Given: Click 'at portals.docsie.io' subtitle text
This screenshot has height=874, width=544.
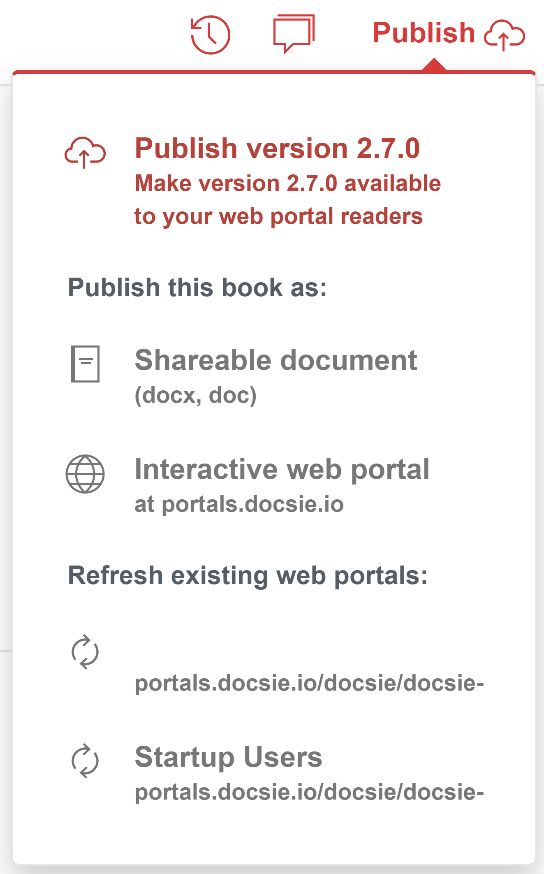Looking at the screenshot, I should [239, 504].
